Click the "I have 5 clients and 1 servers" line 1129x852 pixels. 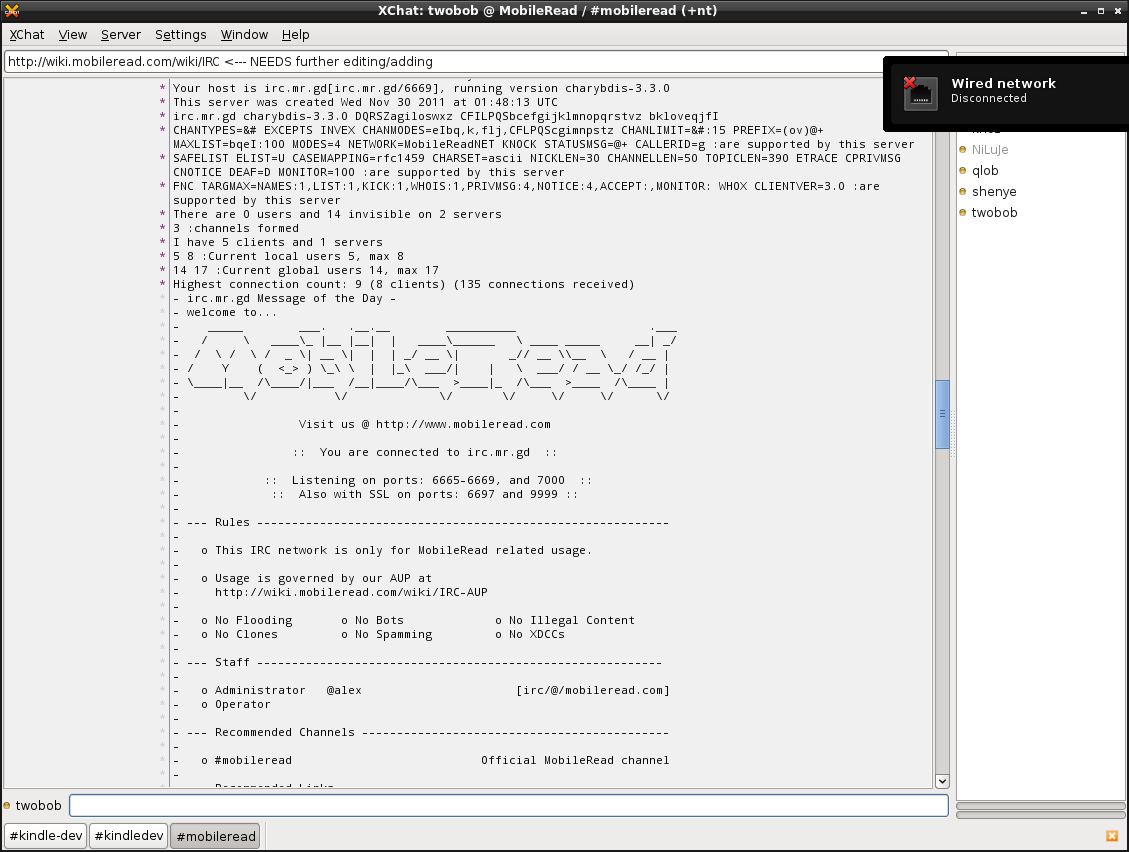(278, 242)
